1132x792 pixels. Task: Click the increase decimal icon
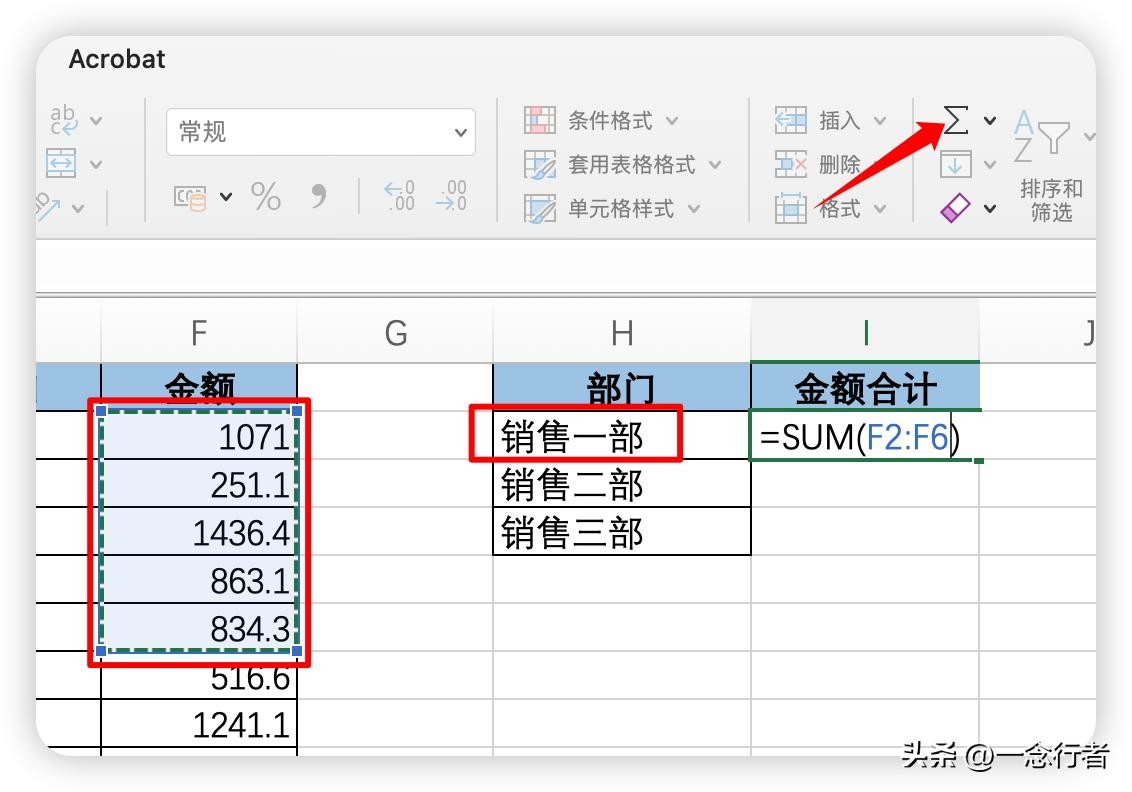(x=399, y=196)
